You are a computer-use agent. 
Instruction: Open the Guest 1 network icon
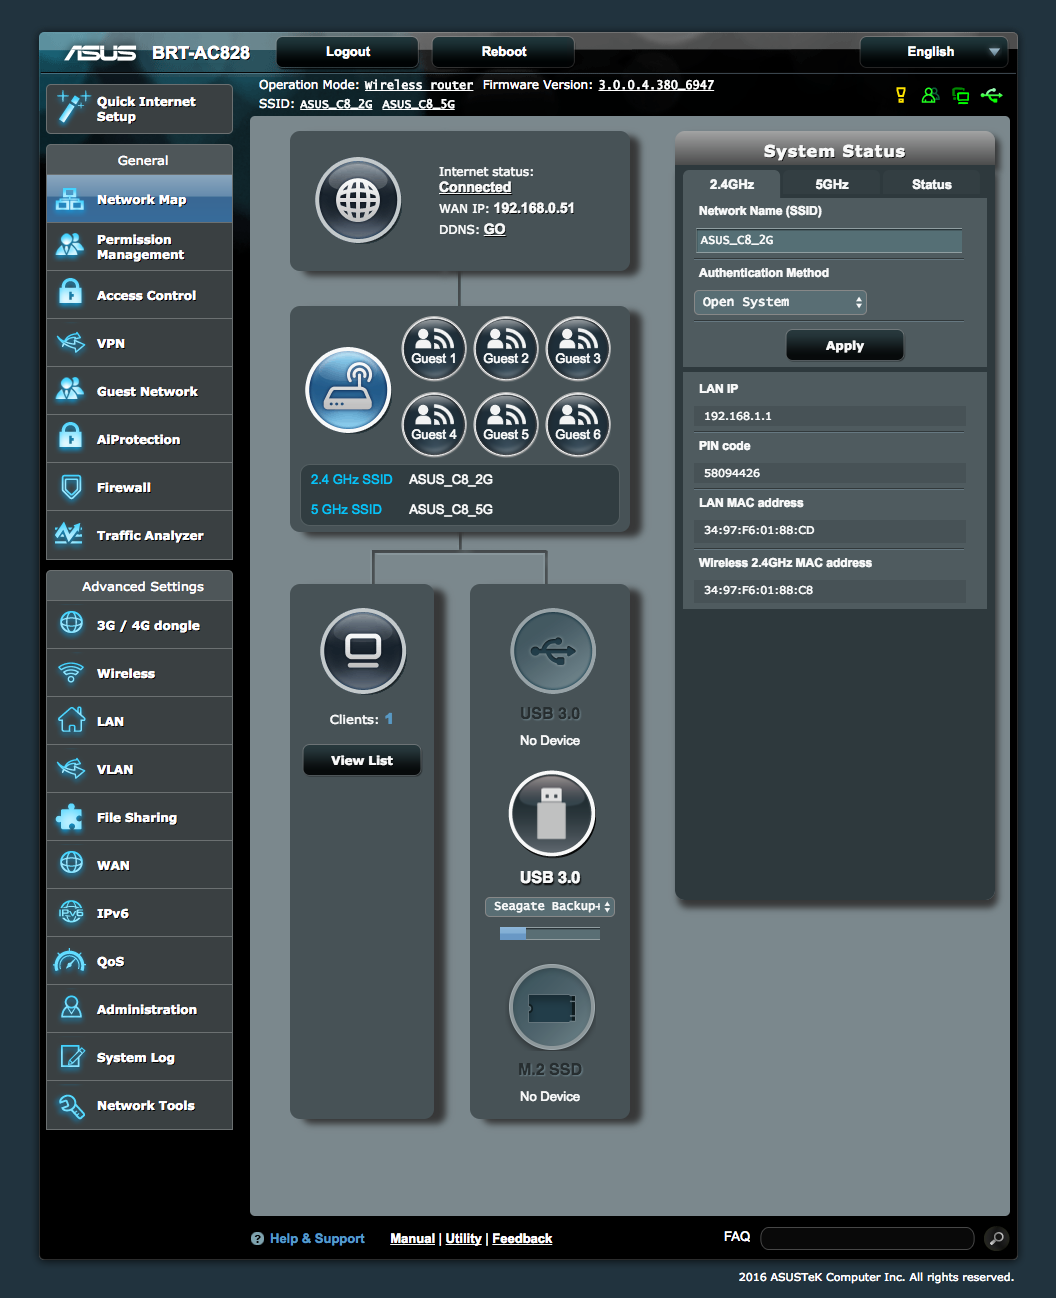click(x=434, y=349)
